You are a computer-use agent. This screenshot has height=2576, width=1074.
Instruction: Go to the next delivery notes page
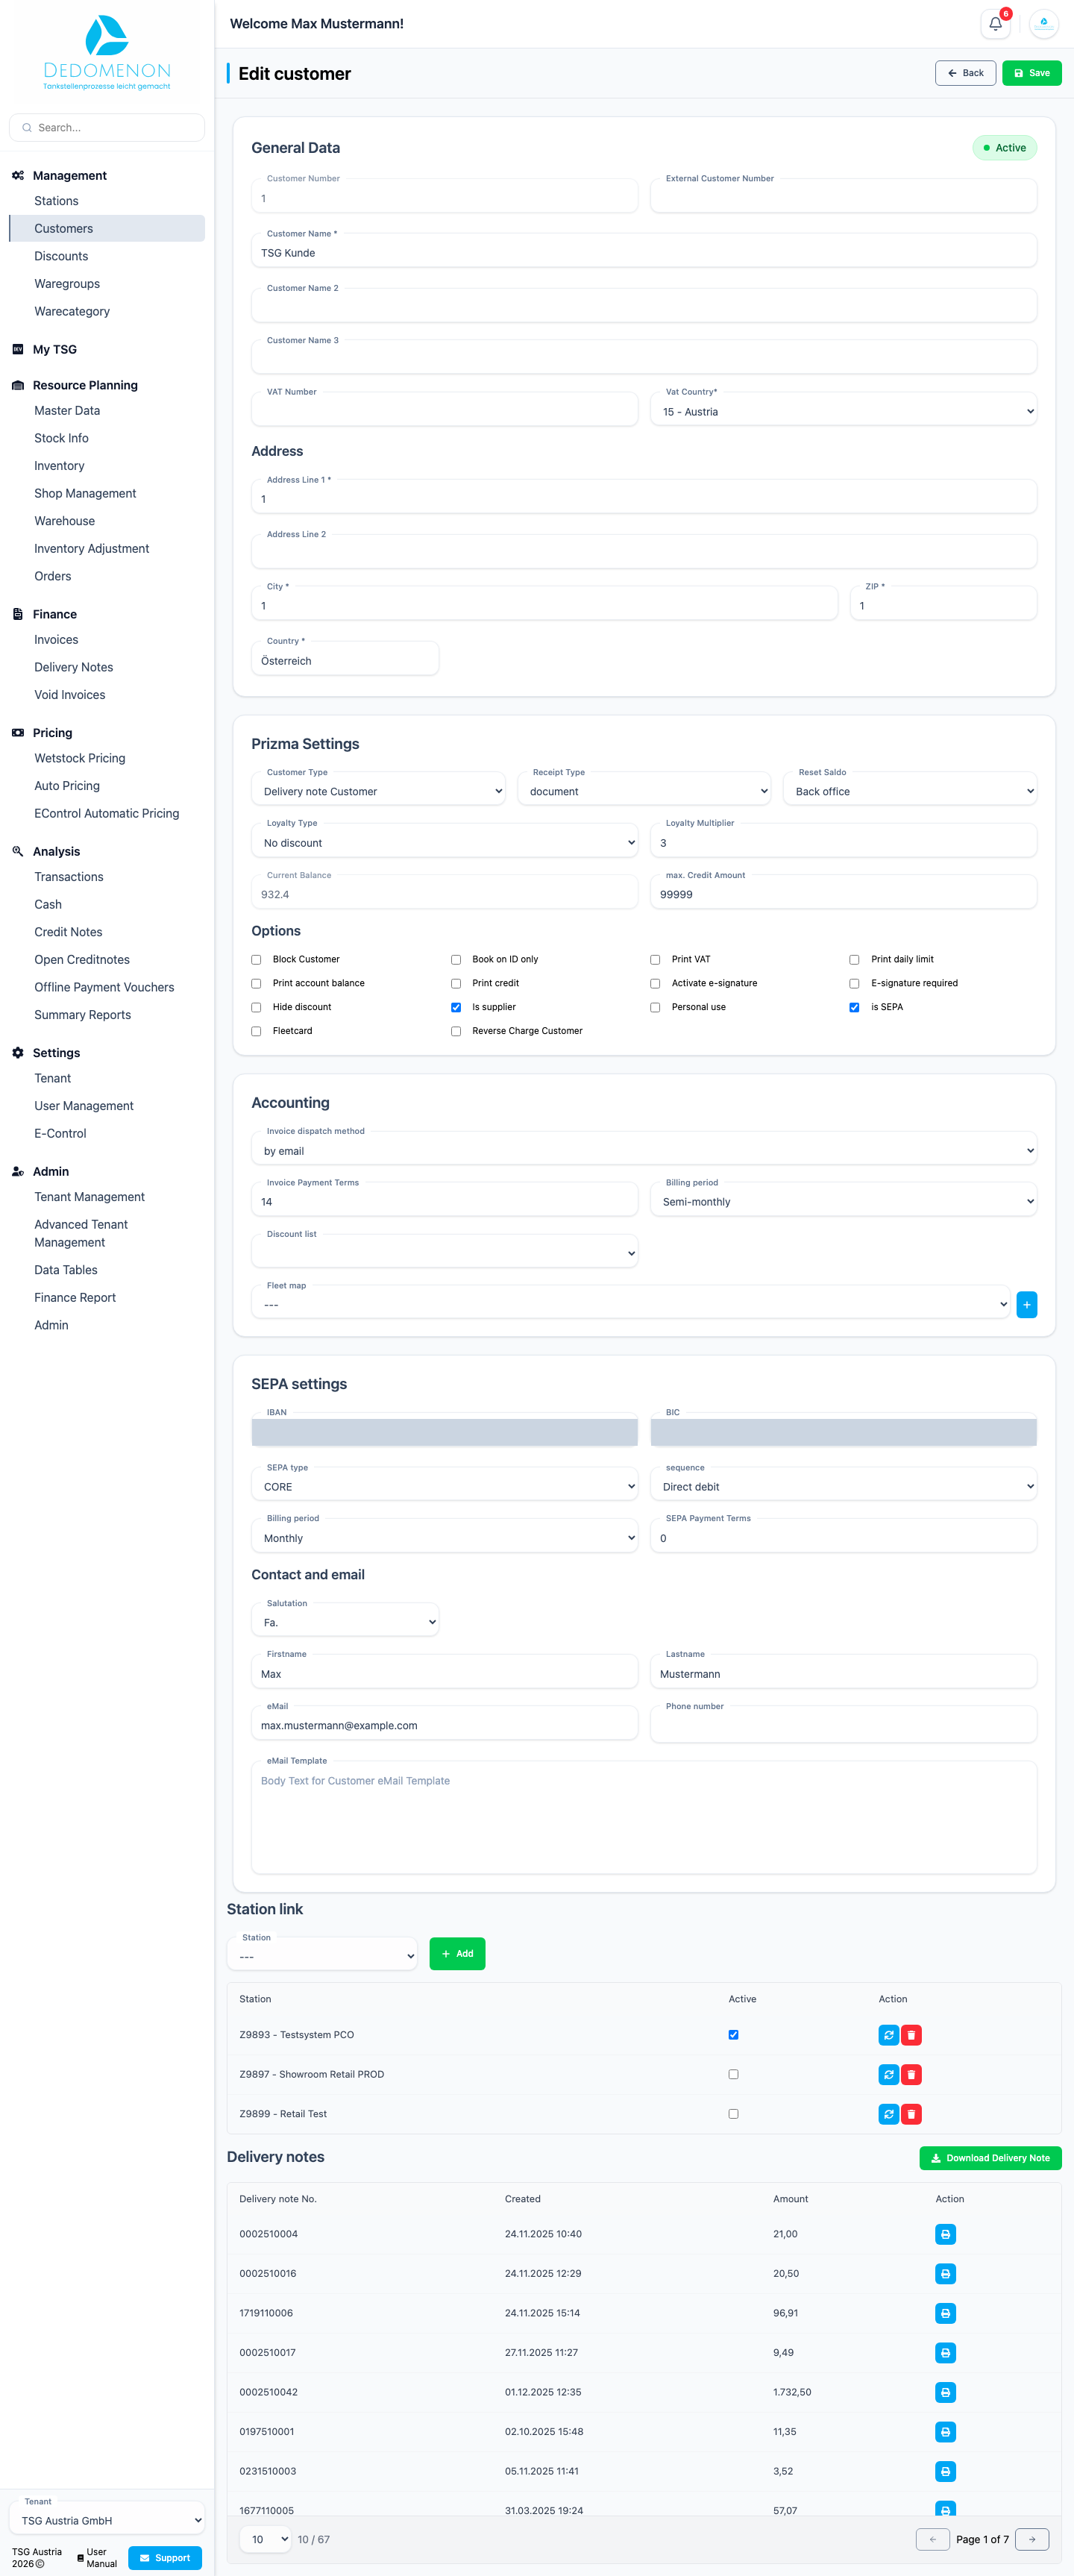tap(1032, 2539)
